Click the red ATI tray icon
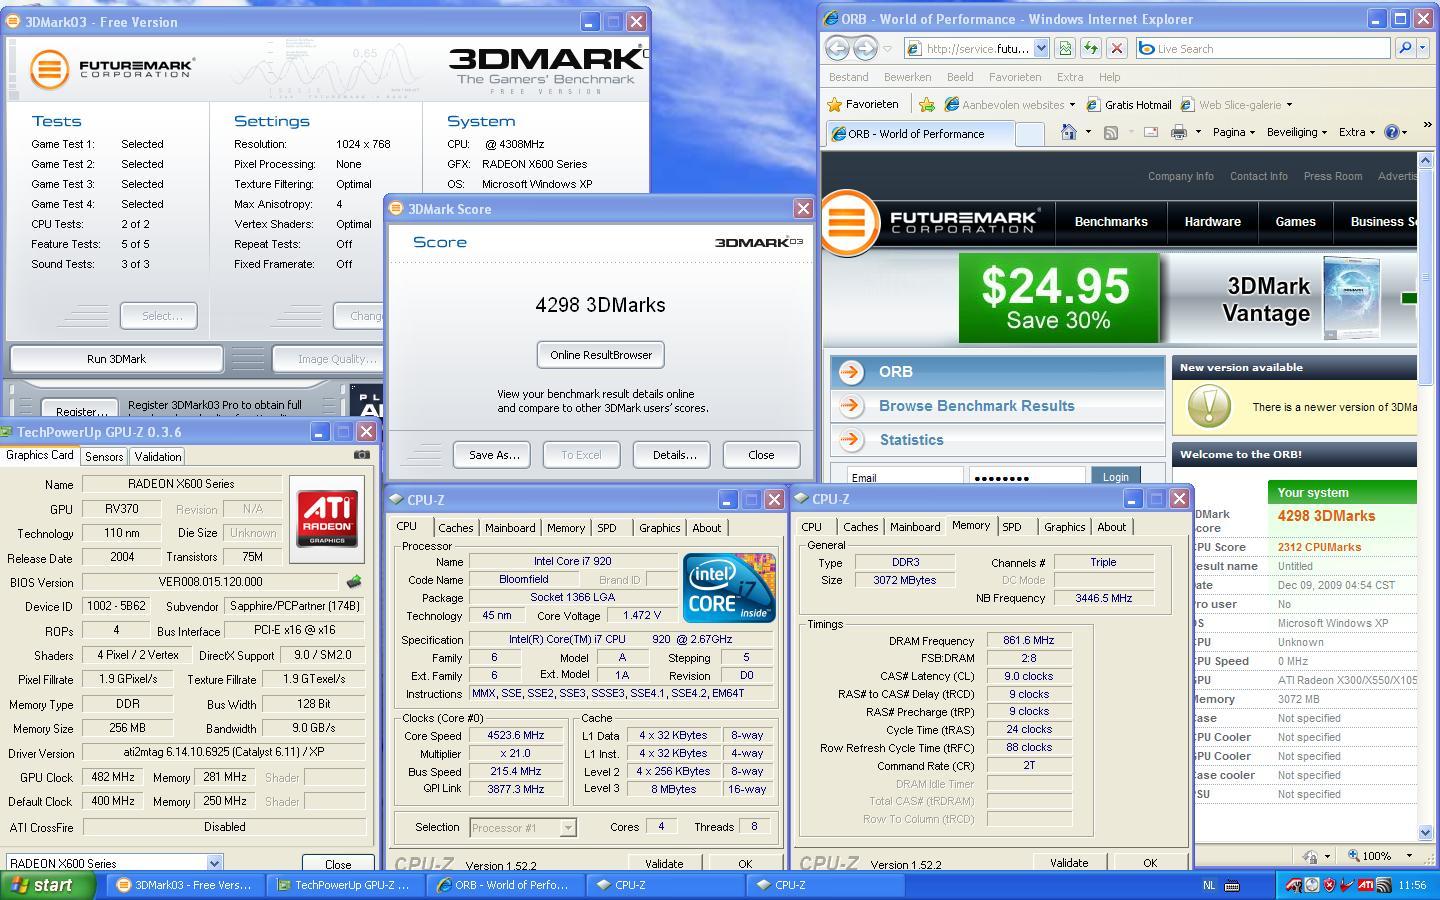This screenshot has width=1440, height=900. click(1365, 885)
